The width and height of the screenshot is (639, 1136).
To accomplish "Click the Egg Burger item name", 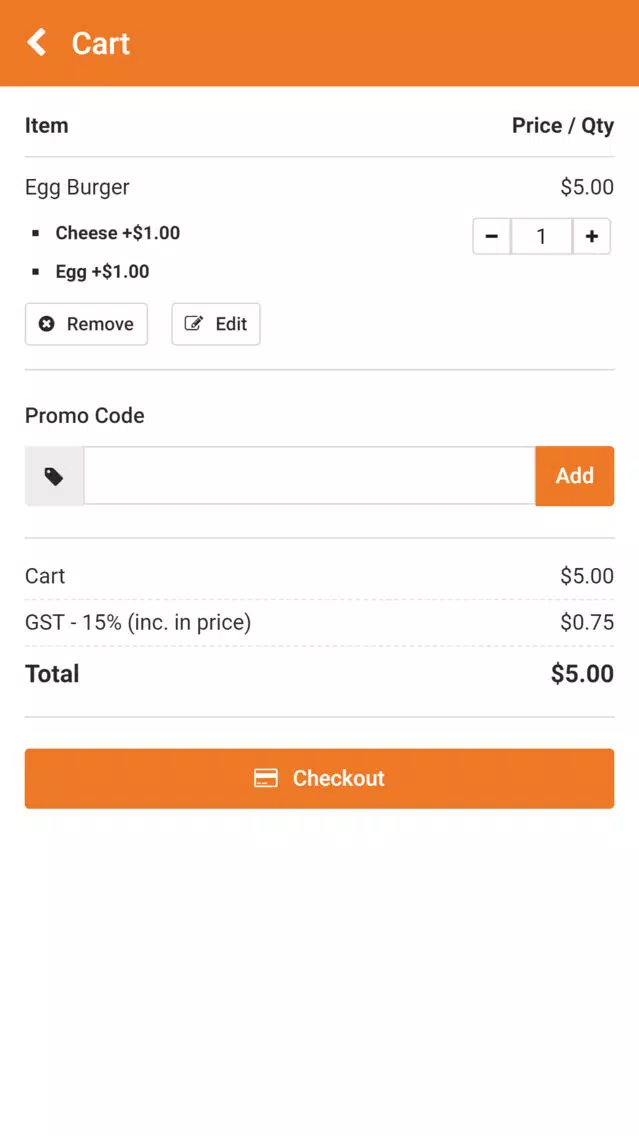I will tap(78, 187).
